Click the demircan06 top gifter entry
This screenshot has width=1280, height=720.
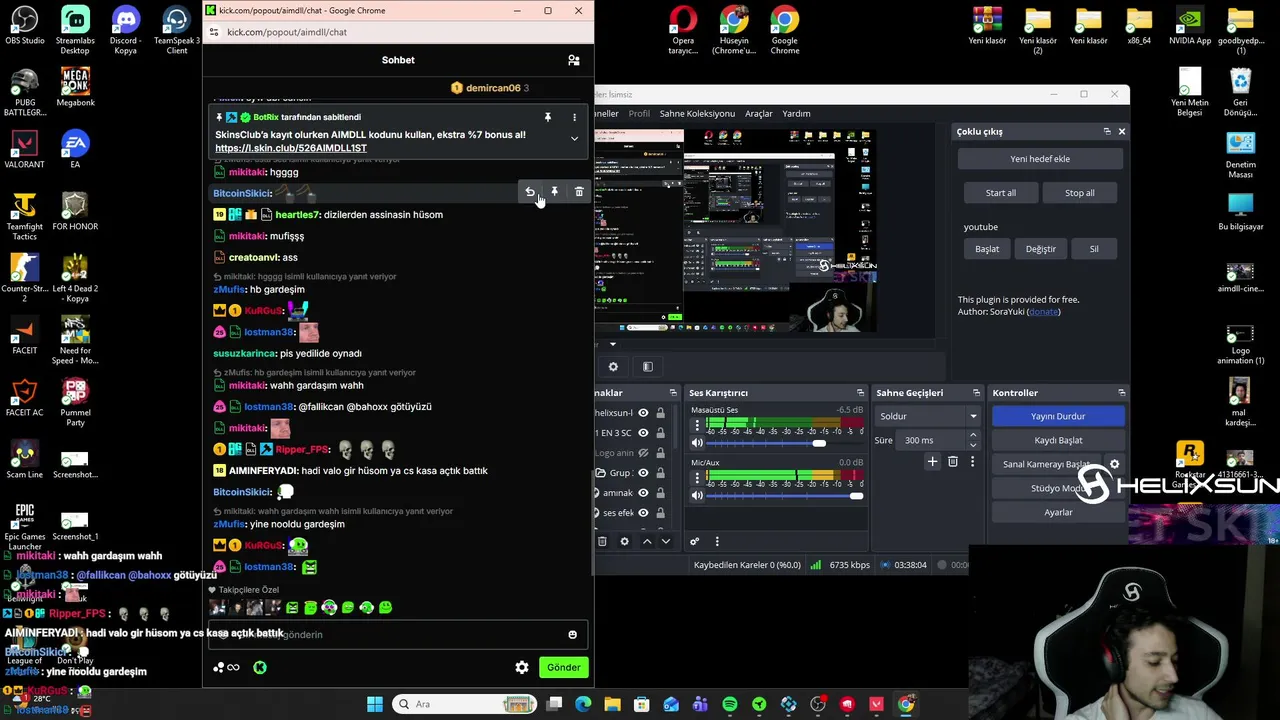(x=490, y=88)
